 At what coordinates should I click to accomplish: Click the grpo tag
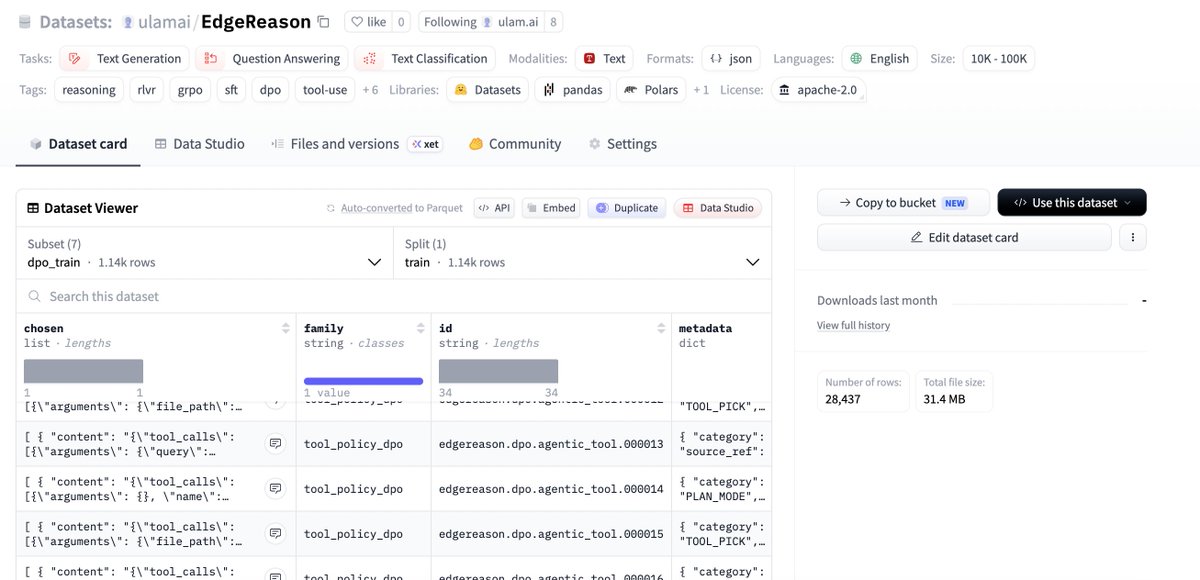[190, 89]
